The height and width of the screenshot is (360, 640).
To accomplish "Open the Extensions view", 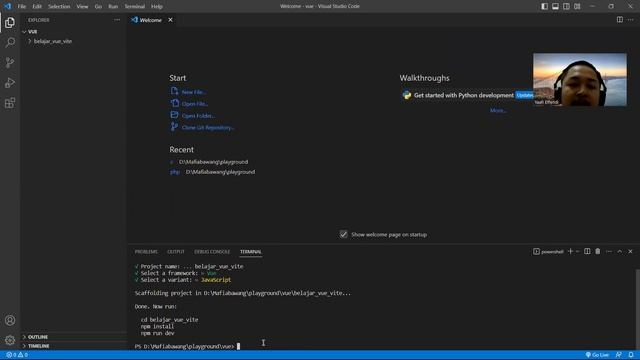I will [10, 103].
